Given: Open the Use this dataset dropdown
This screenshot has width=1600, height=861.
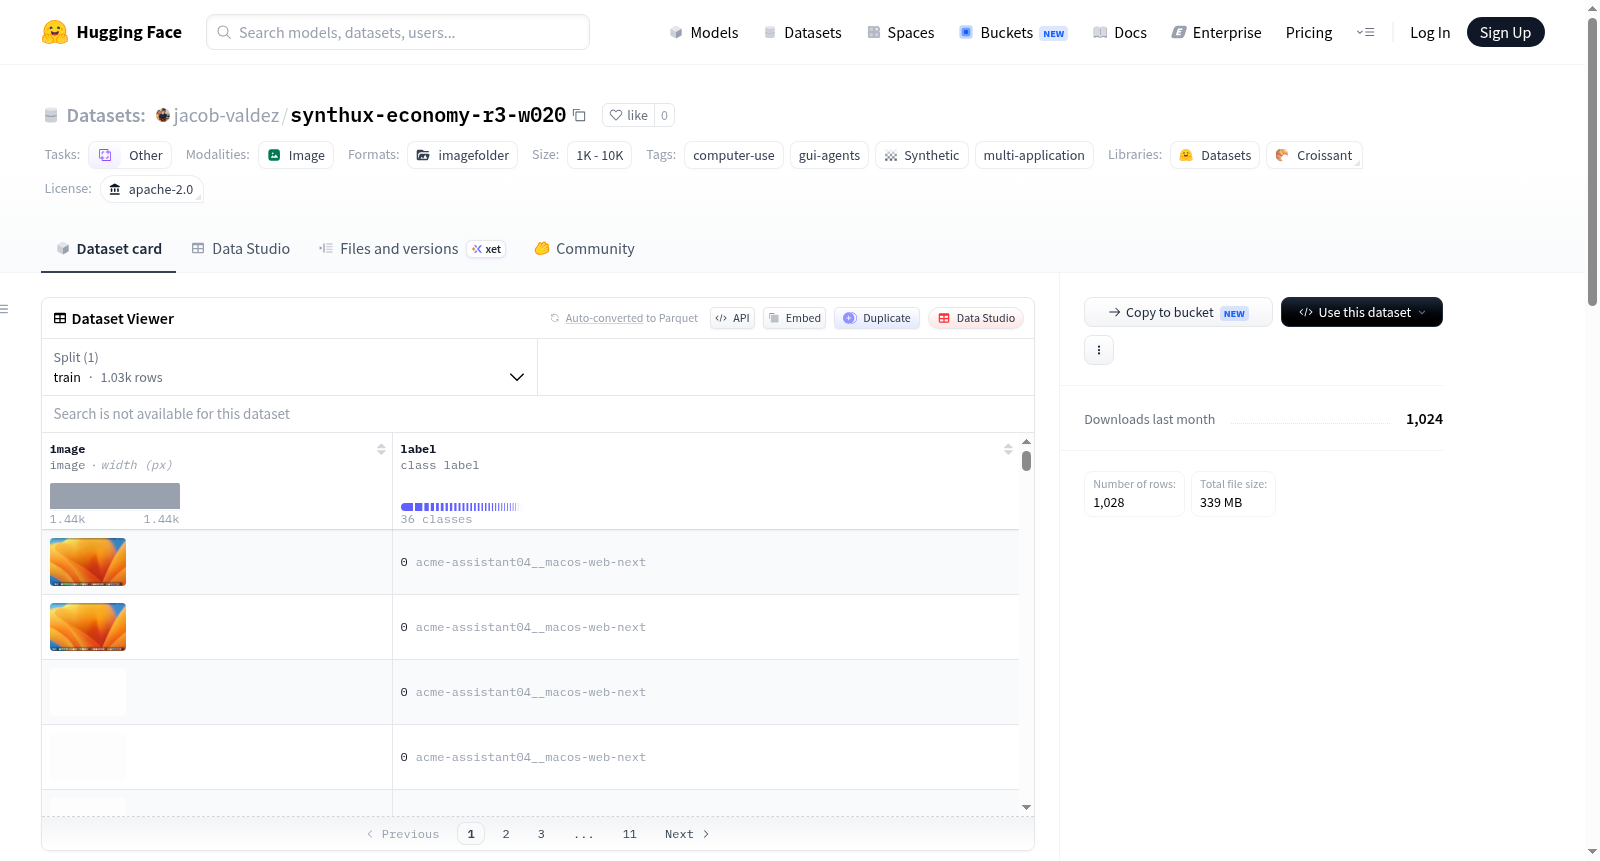Looking at the screenshot, I should (x=1362, y=312).
